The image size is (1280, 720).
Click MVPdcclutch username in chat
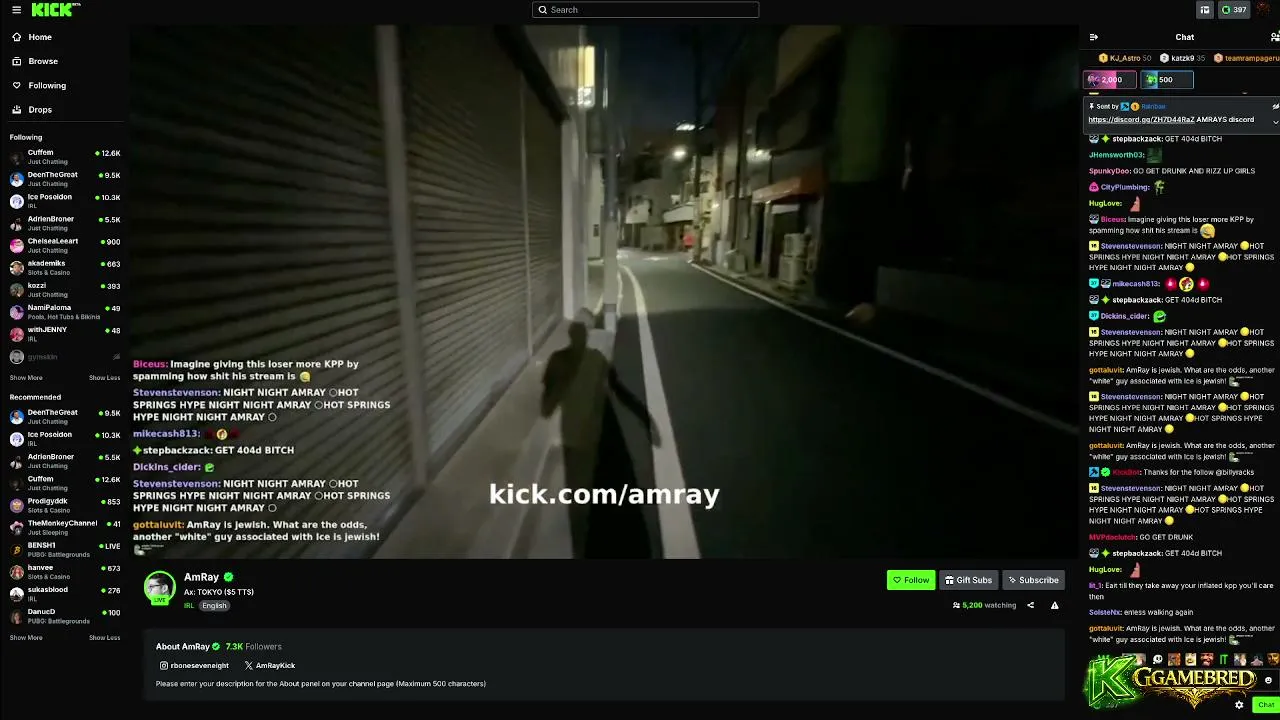coord(1112,537)
